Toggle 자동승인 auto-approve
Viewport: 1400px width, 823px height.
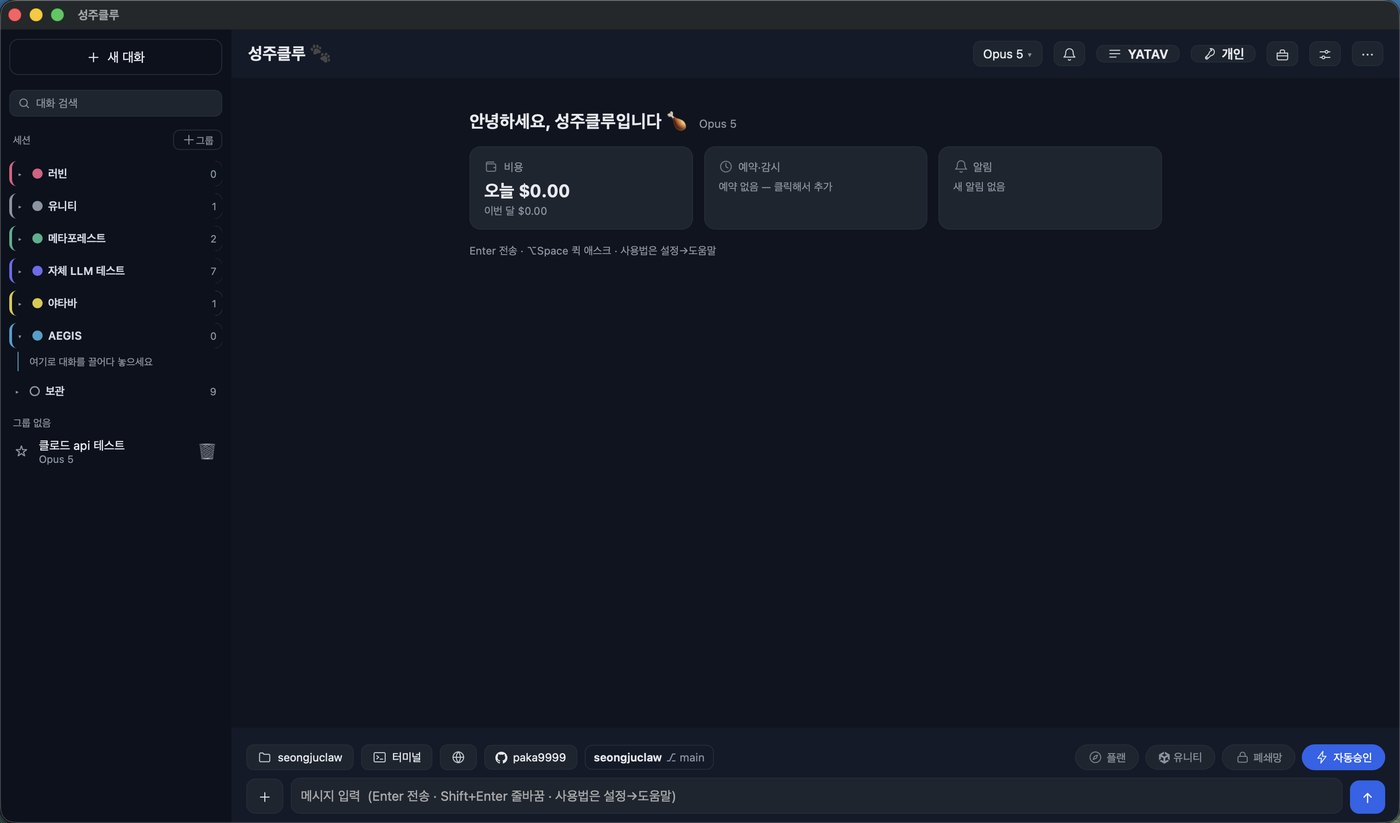1343,757
